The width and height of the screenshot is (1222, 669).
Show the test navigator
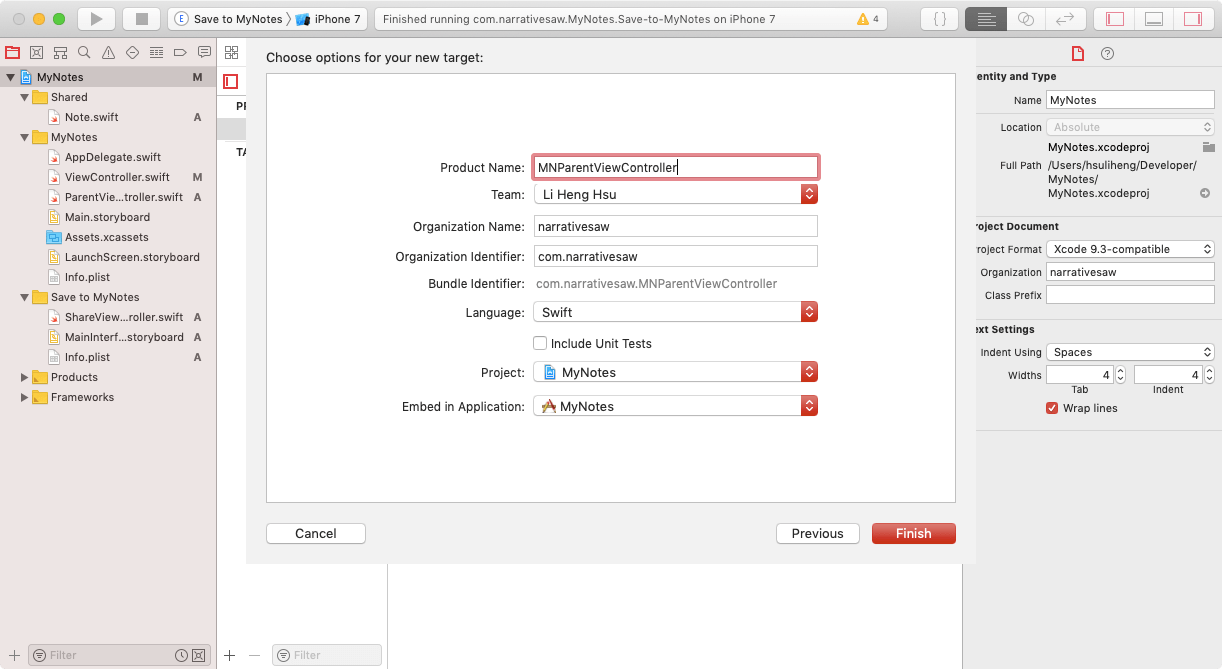tap(132, 52)
